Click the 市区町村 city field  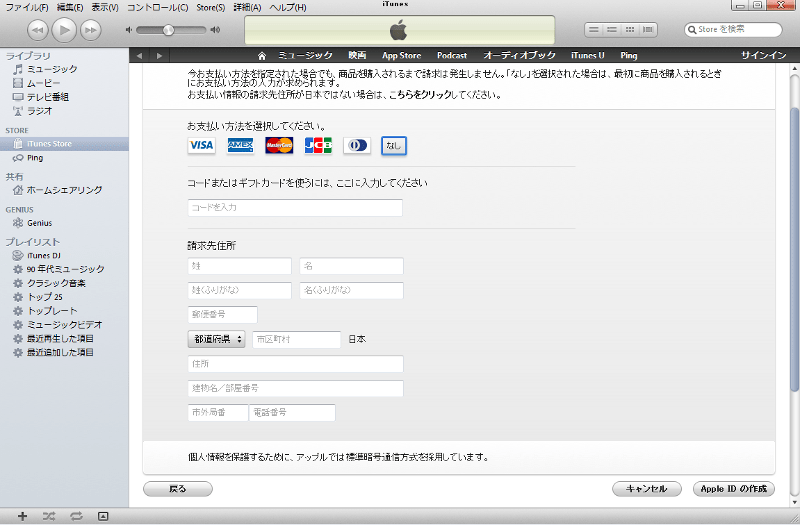click(x=296, y=339)
